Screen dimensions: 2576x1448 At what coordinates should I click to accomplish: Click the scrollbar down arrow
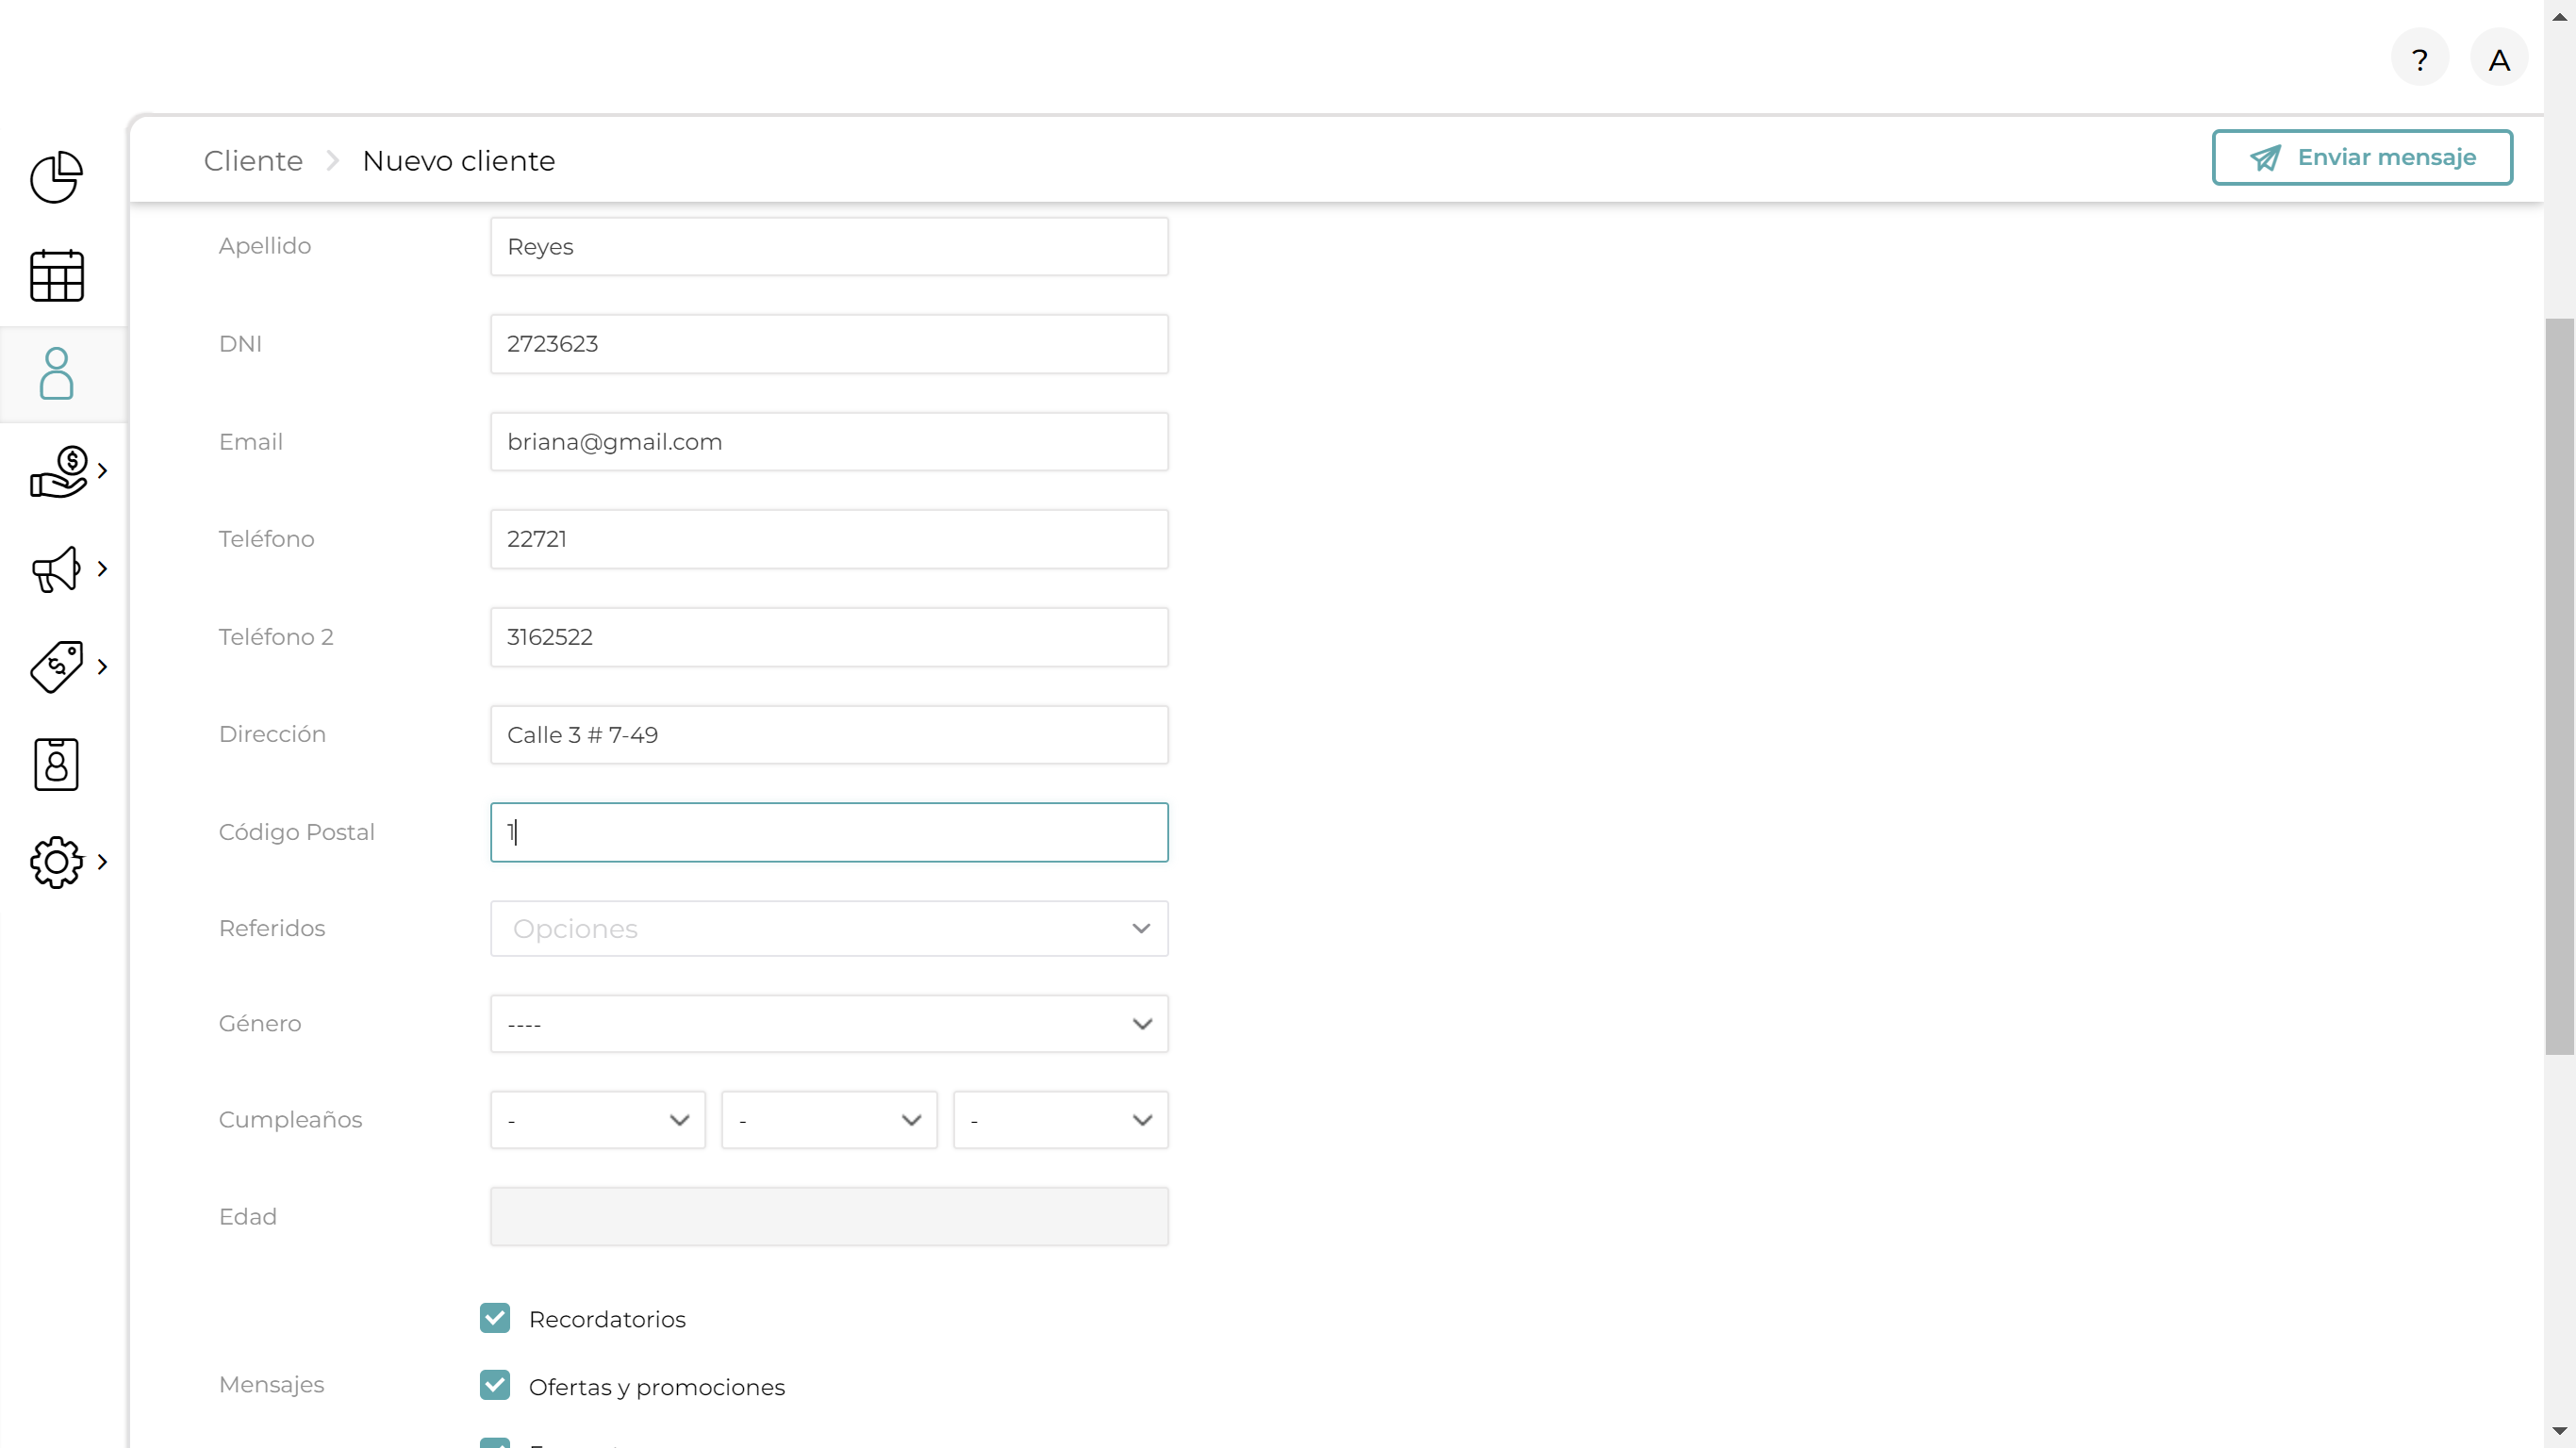coord(2560,1432)
